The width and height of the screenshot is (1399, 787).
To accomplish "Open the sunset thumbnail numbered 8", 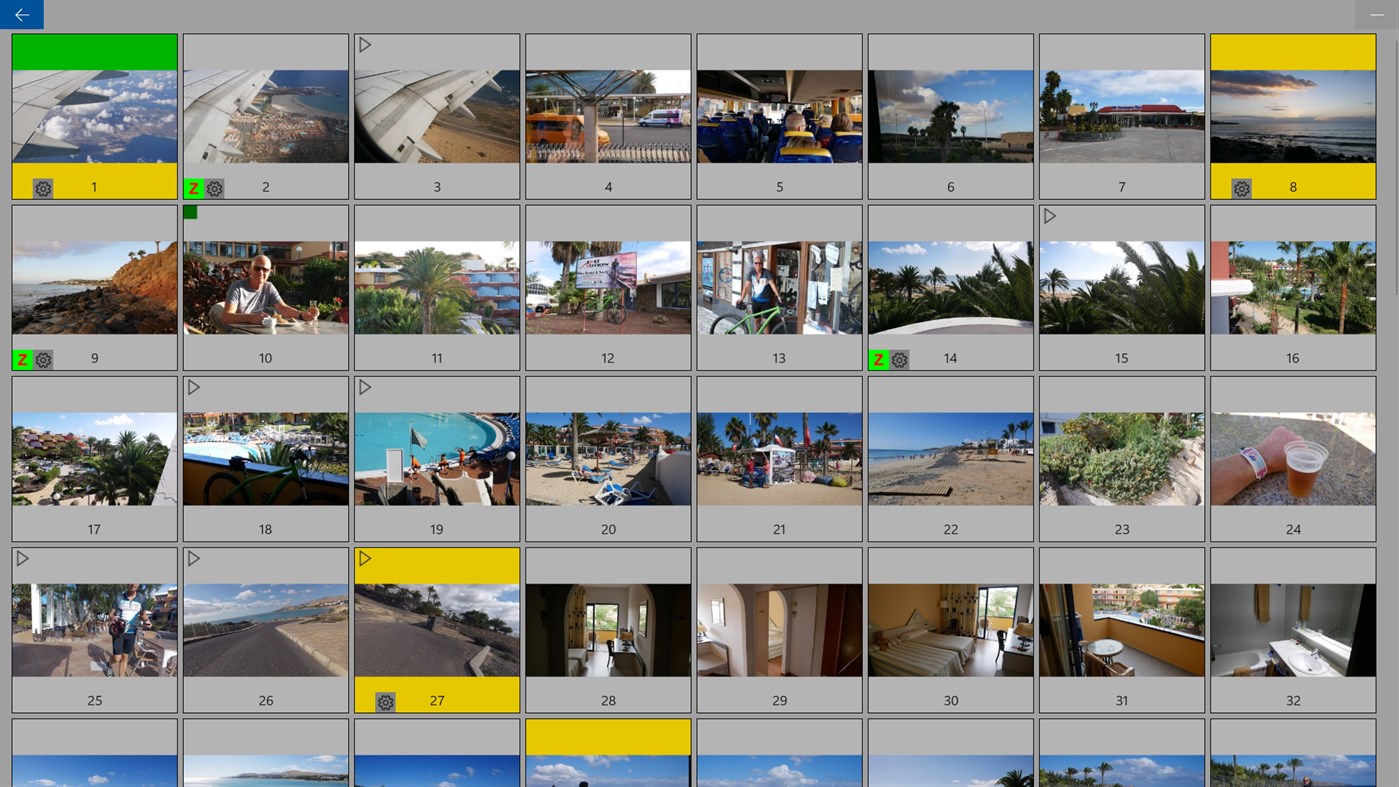I will coord(1292,115).
